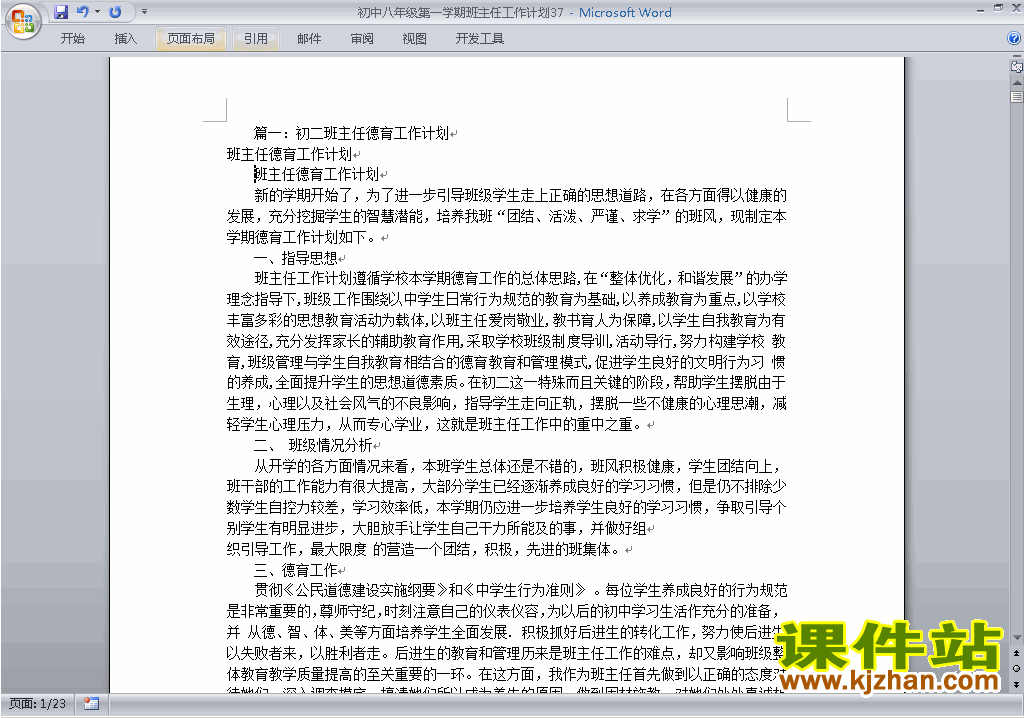Click the Previous Page double-up arrow
Image resolution: width=1024 pixels, height=718 pixels.
click(x=1017, y=653)
